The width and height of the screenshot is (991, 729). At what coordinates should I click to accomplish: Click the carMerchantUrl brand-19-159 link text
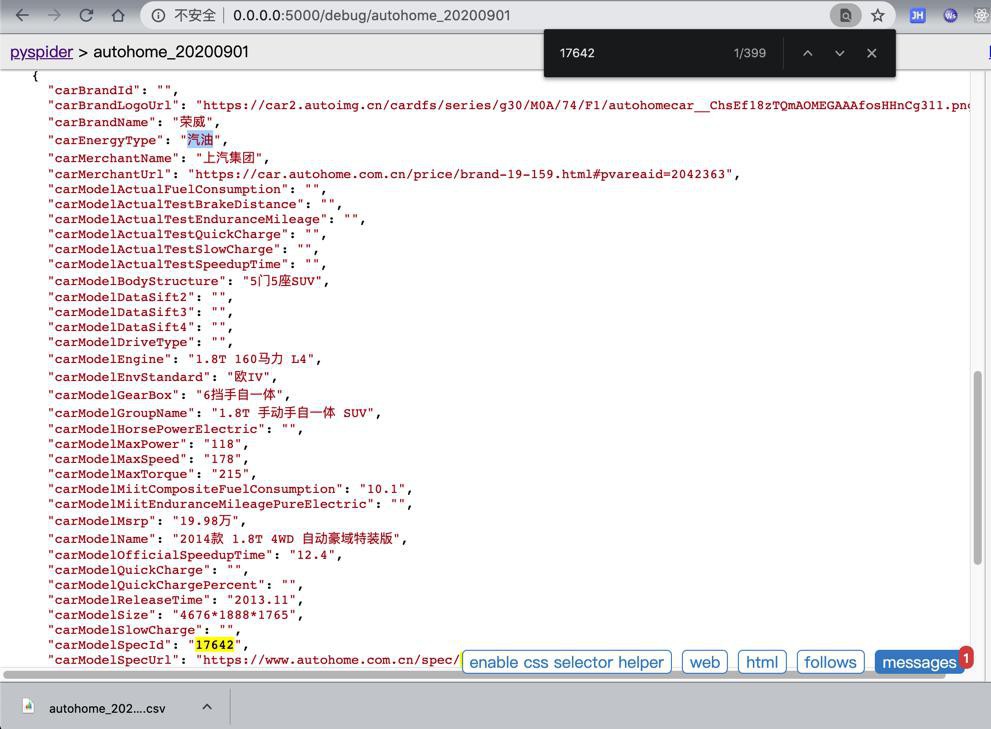tap(459, 174)
